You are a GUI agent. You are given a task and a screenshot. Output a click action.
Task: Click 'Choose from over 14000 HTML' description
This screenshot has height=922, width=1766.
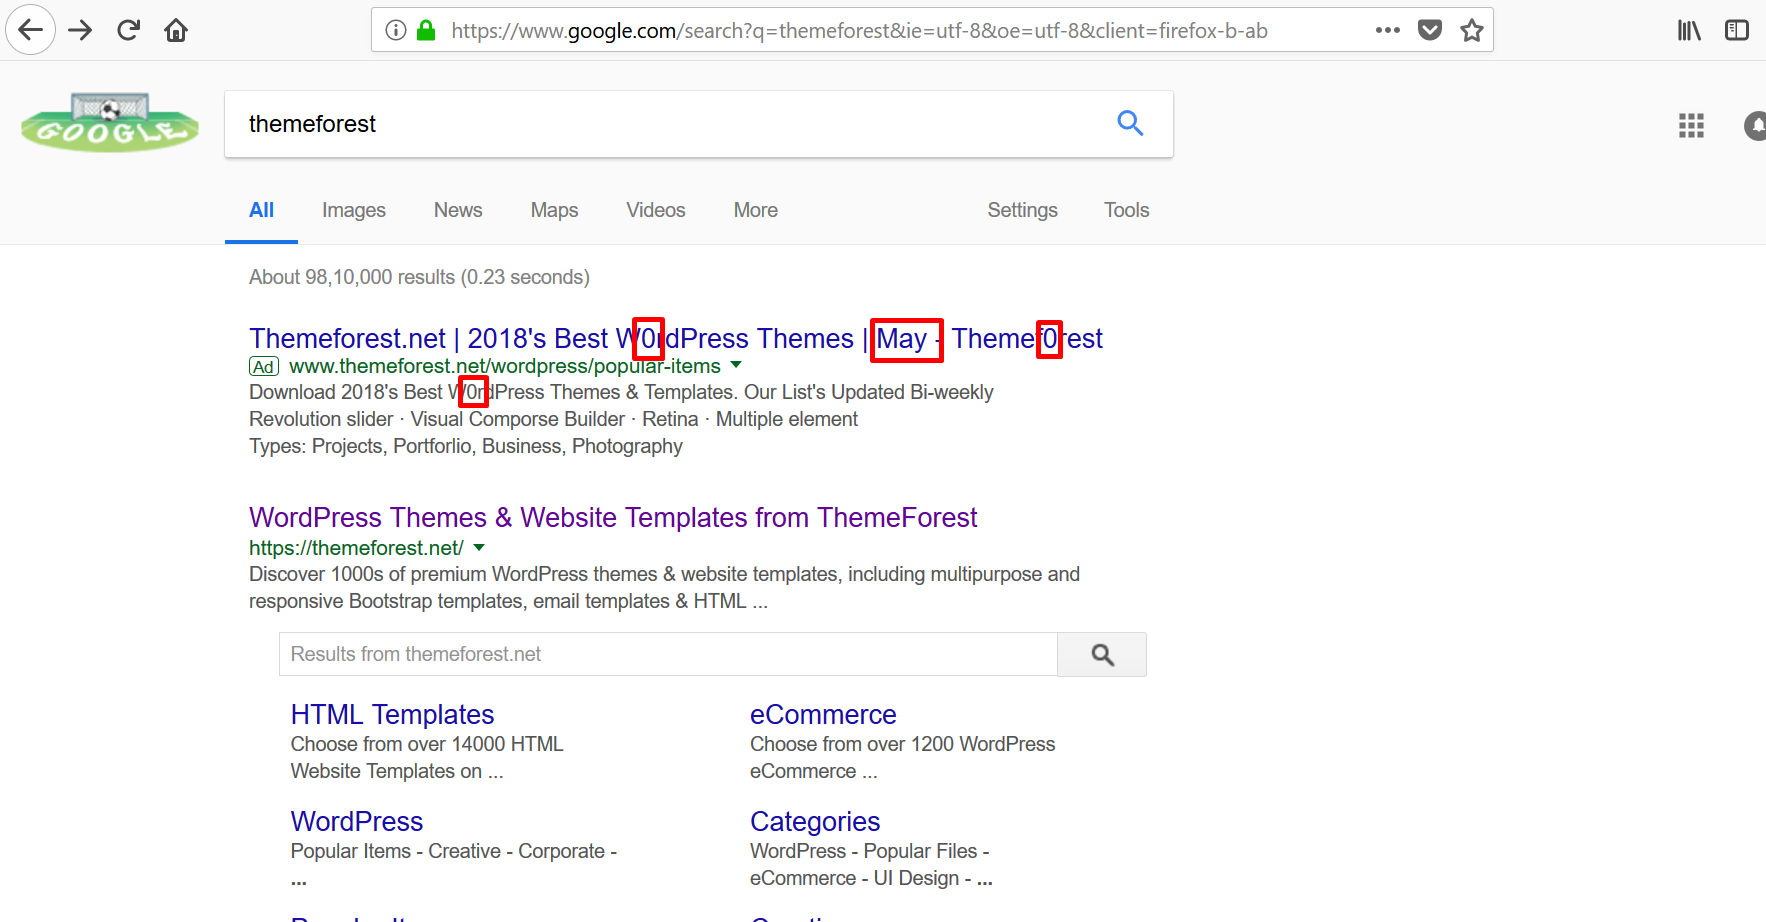coord(427,757)
